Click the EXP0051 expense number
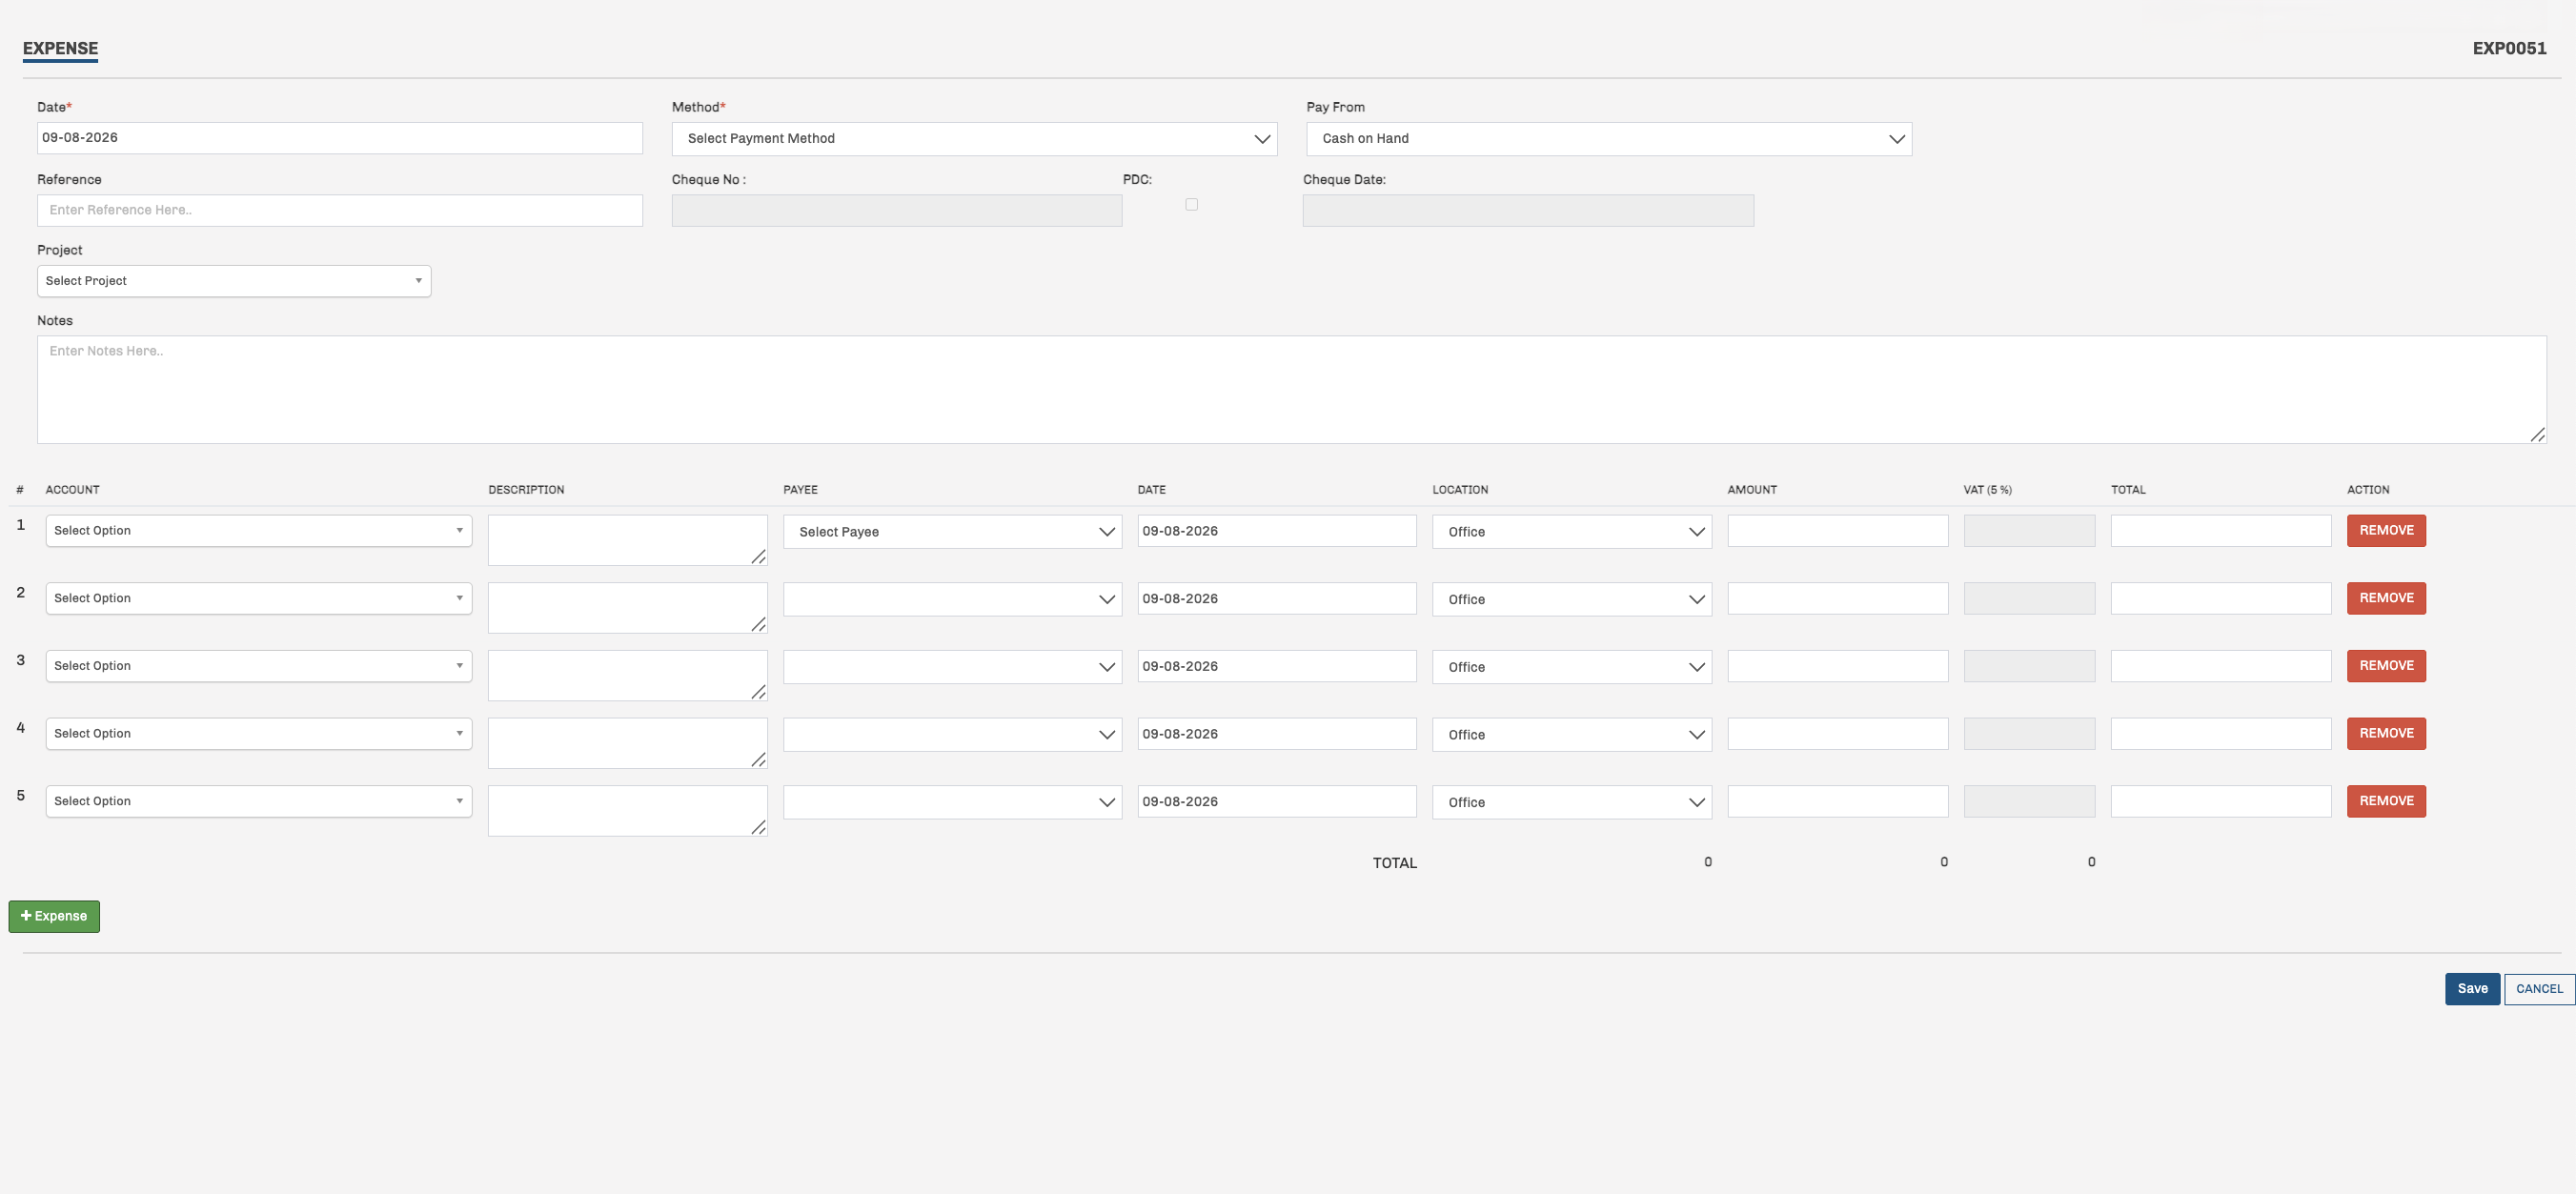The height and width of the screenshot is (1194, 2576). pos(2509,48)
